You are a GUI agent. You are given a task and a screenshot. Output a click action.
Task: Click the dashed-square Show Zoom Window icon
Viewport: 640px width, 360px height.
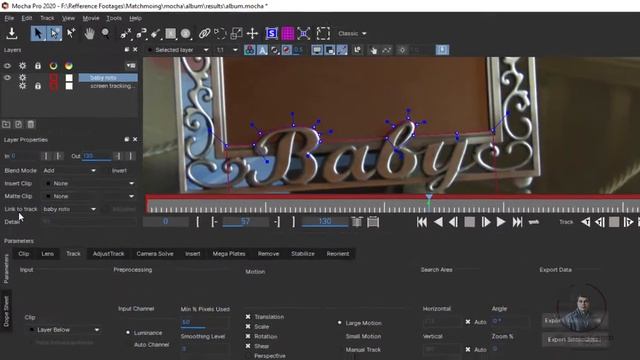(x=323, y=33)
